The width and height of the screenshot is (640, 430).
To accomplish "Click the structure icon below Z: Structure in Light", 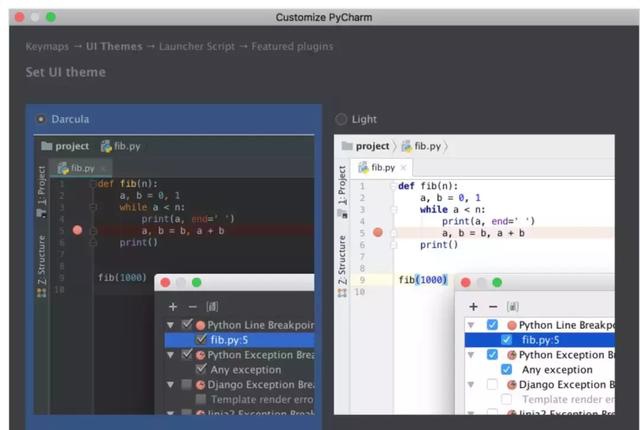I will point(342,293).
